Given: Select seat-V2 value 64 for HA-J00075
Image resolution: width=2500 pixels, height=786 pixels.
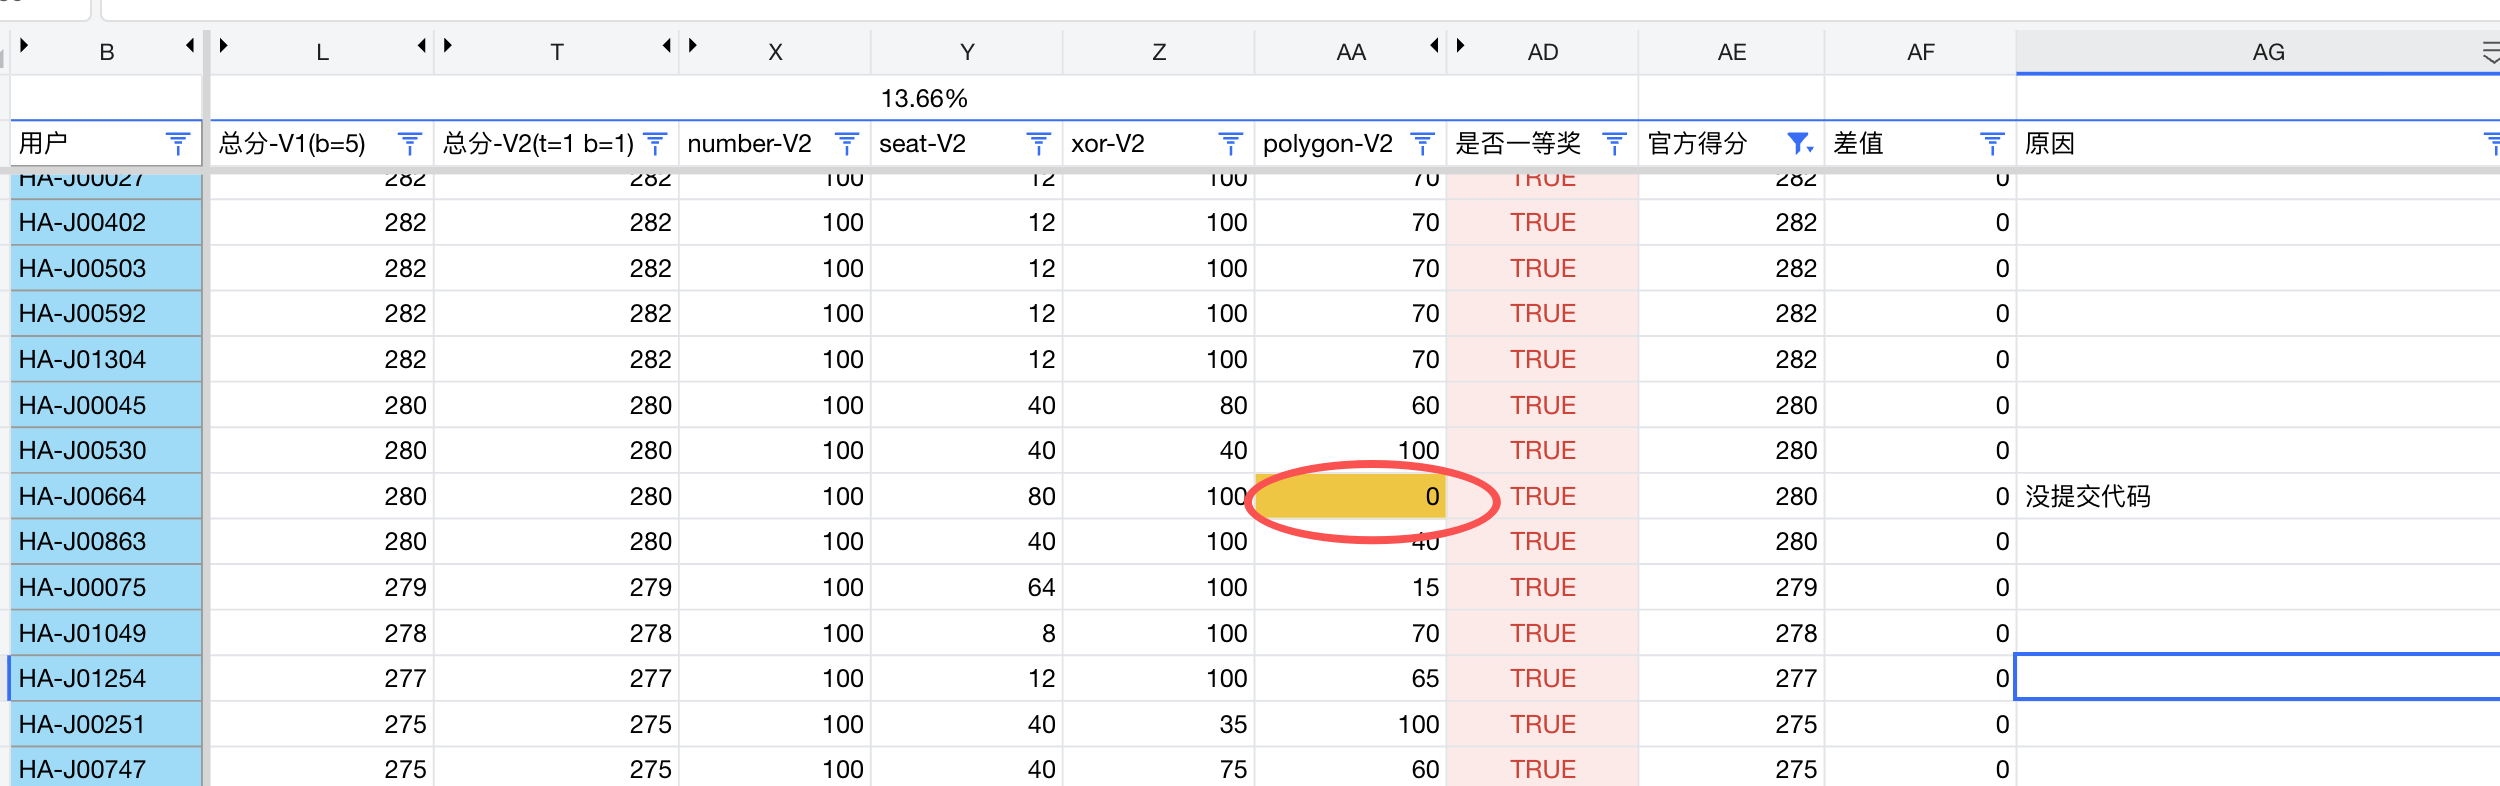Looking at the screenshot, I should click(x=967, y=587).
